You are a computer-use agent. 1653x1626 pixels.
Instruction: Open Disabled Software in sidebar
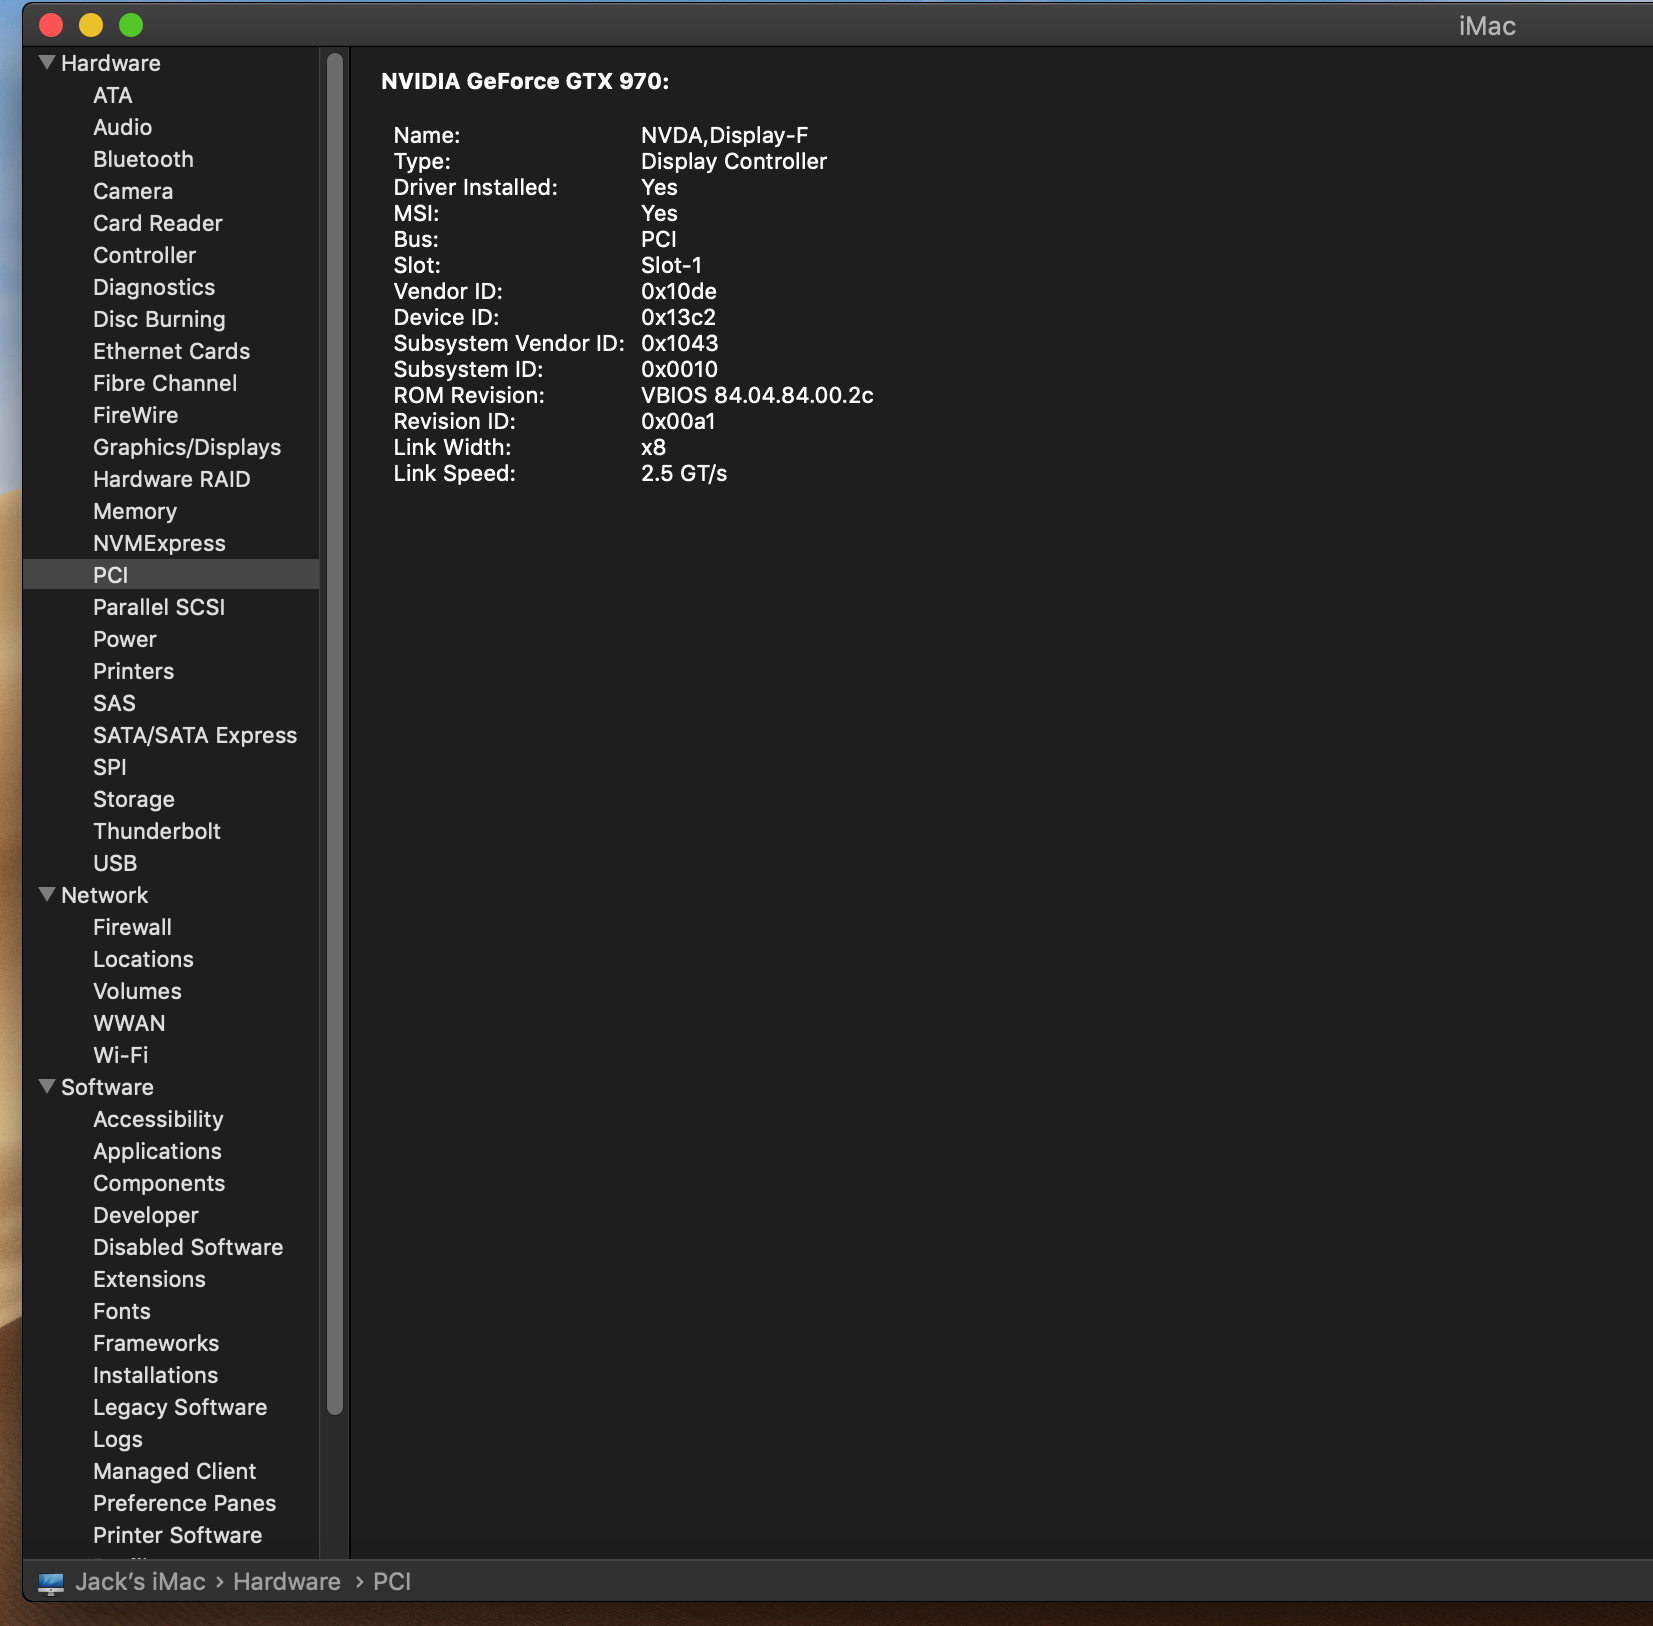tap(188, 1247)
